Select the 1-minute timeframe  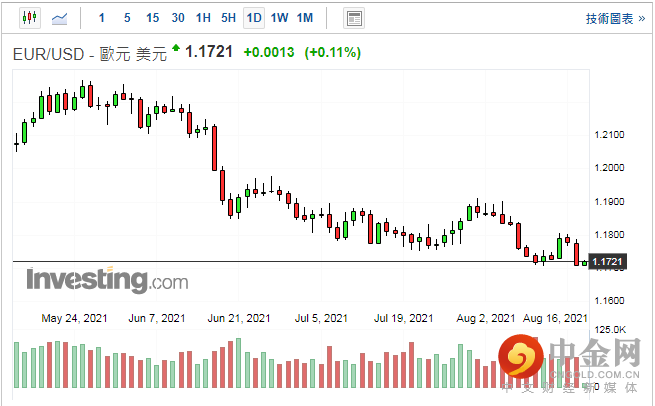(x=101, y=18)
